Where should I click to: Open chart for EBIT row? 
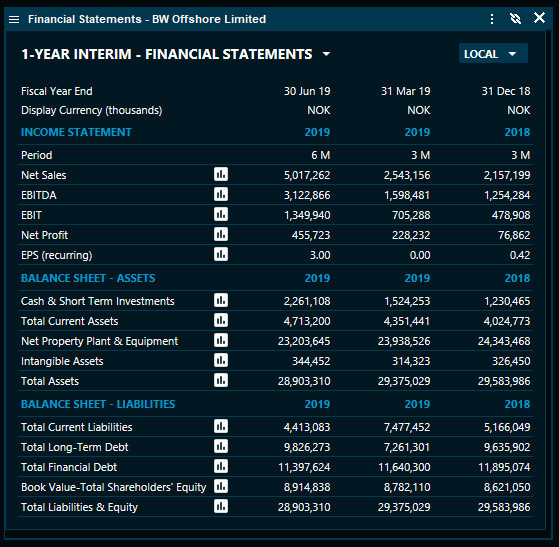[221, 214]
